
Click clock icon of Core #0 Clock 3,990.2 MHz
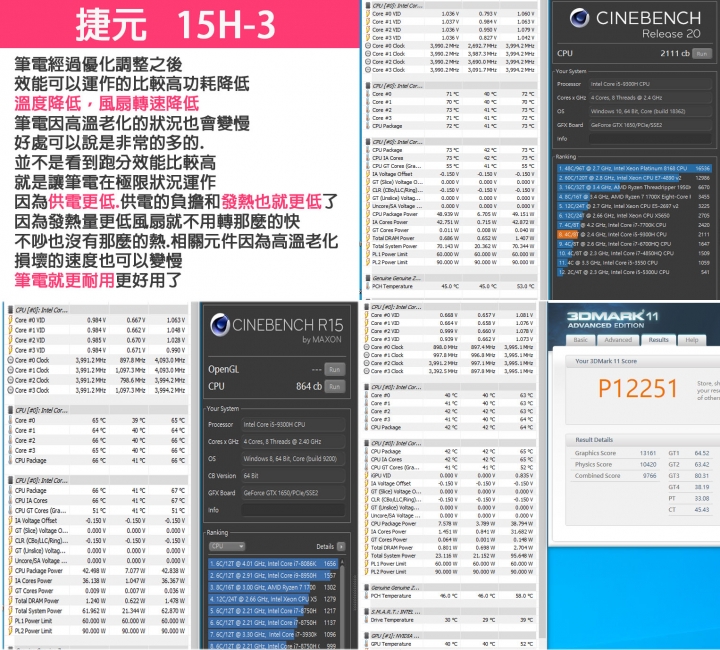tap(368, 45)
